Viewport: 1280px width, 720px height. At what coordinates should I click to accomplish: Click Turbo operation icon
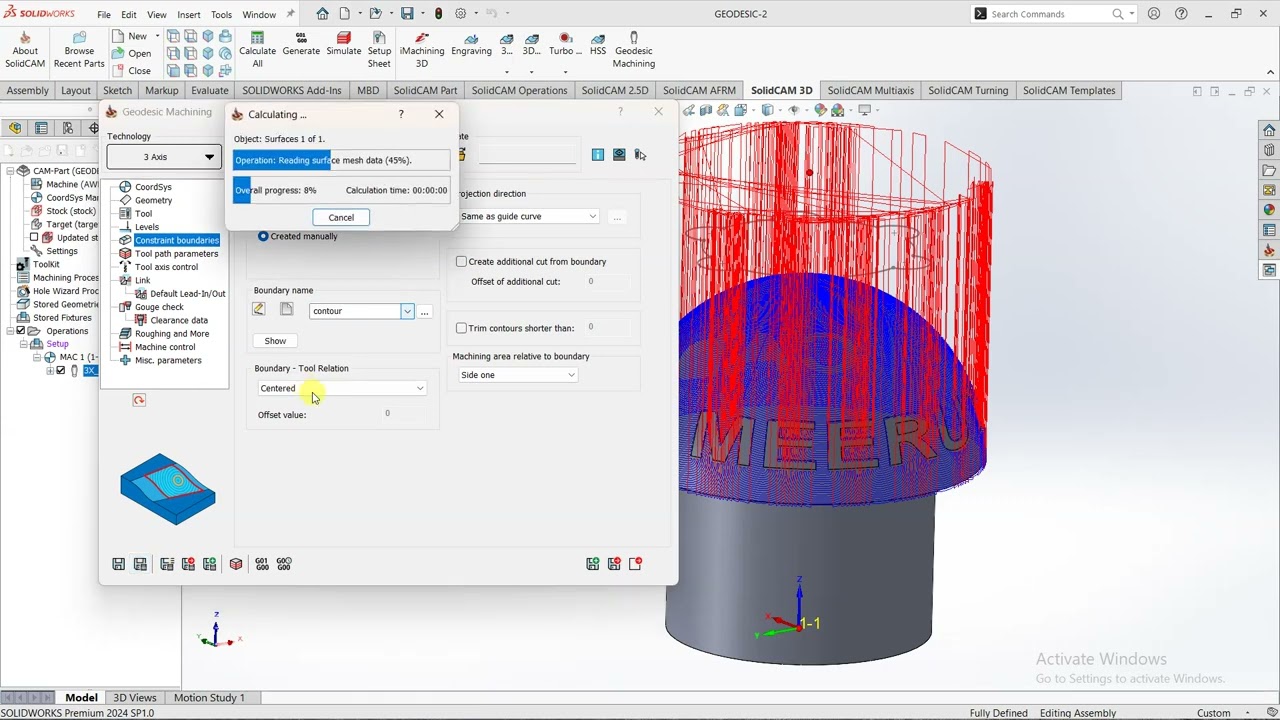point(565,38)
